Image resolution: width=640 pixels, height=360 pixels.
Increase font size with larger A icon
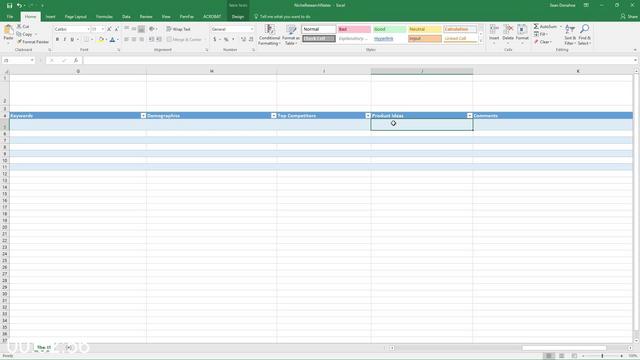coord(109,29)
